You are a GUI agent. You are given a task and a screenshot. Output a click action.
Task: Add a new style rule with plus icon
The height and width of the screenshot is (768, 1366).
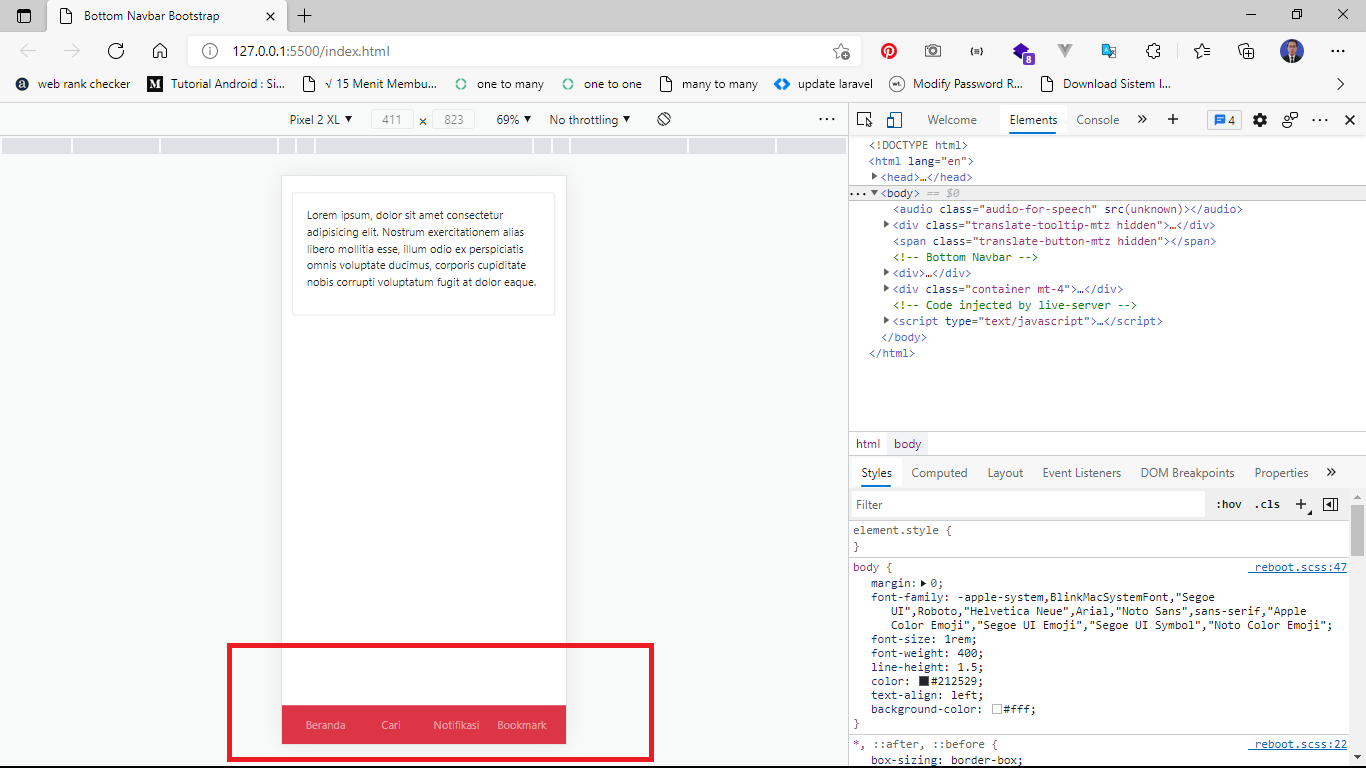(1300, 504)
